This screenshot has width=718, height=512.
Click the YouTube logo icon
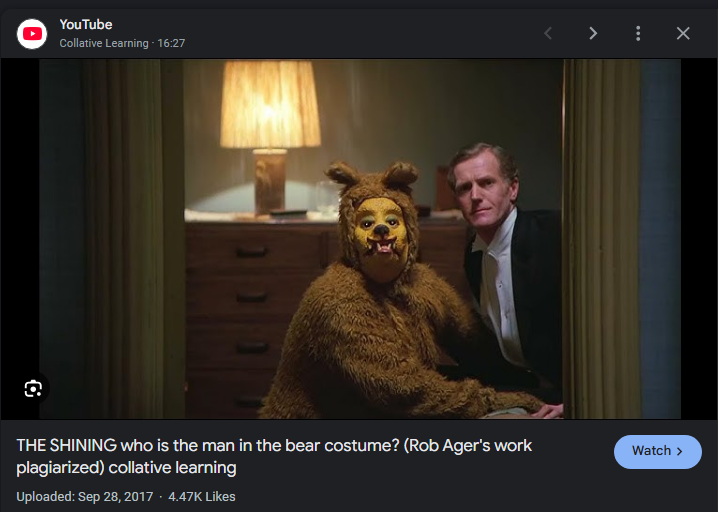point(33,34)
